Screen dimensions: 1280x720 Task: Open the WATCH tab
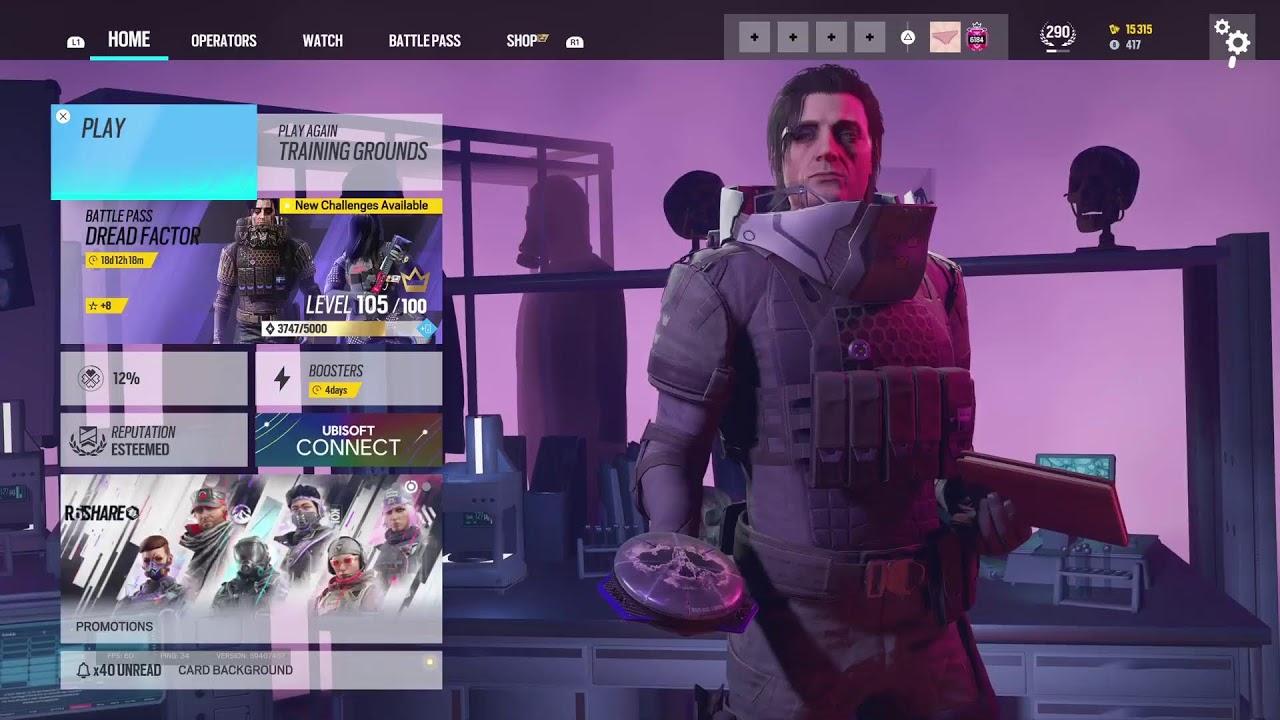tap(322, 41)
